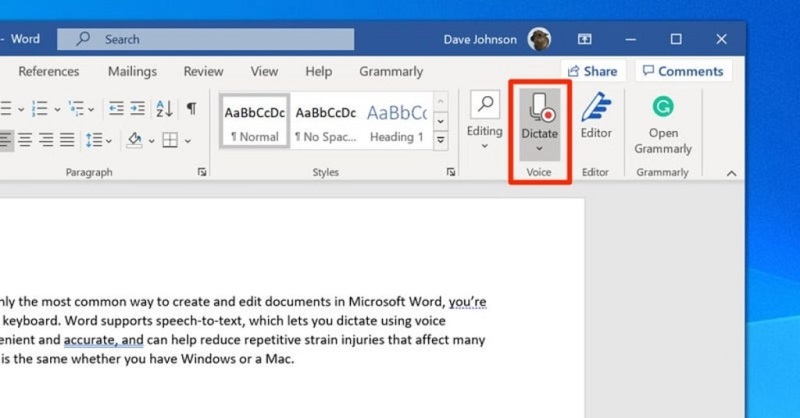Viewport: 800px width, 418px height.
Task: Click the borders grid icon
Action: coord(170,140)
